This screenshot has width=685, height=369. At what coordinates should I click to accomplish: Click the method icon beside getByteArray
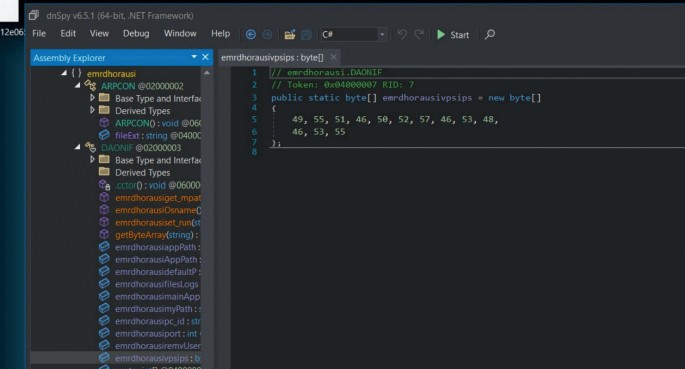[104, 235]
